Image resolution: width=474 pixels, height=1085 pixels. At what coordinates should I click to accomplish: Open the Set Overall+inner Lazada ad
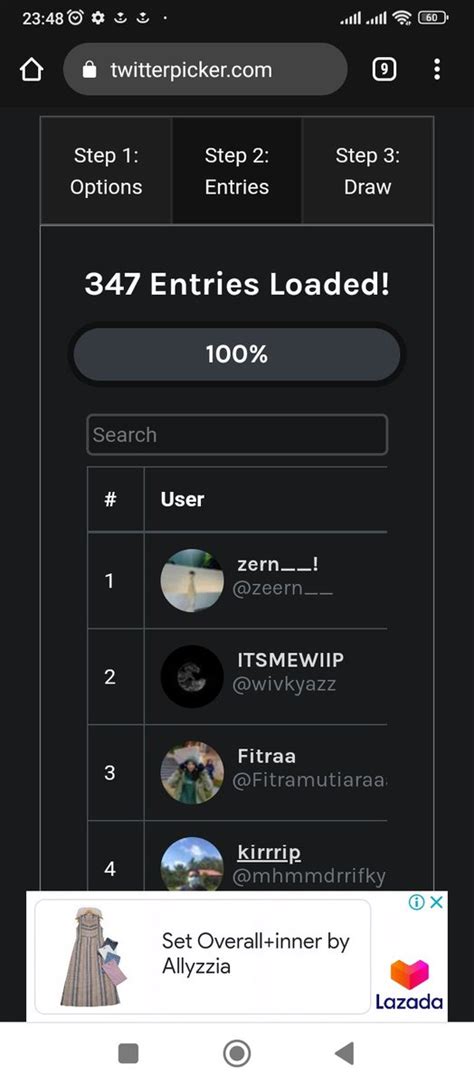[202, 956]
